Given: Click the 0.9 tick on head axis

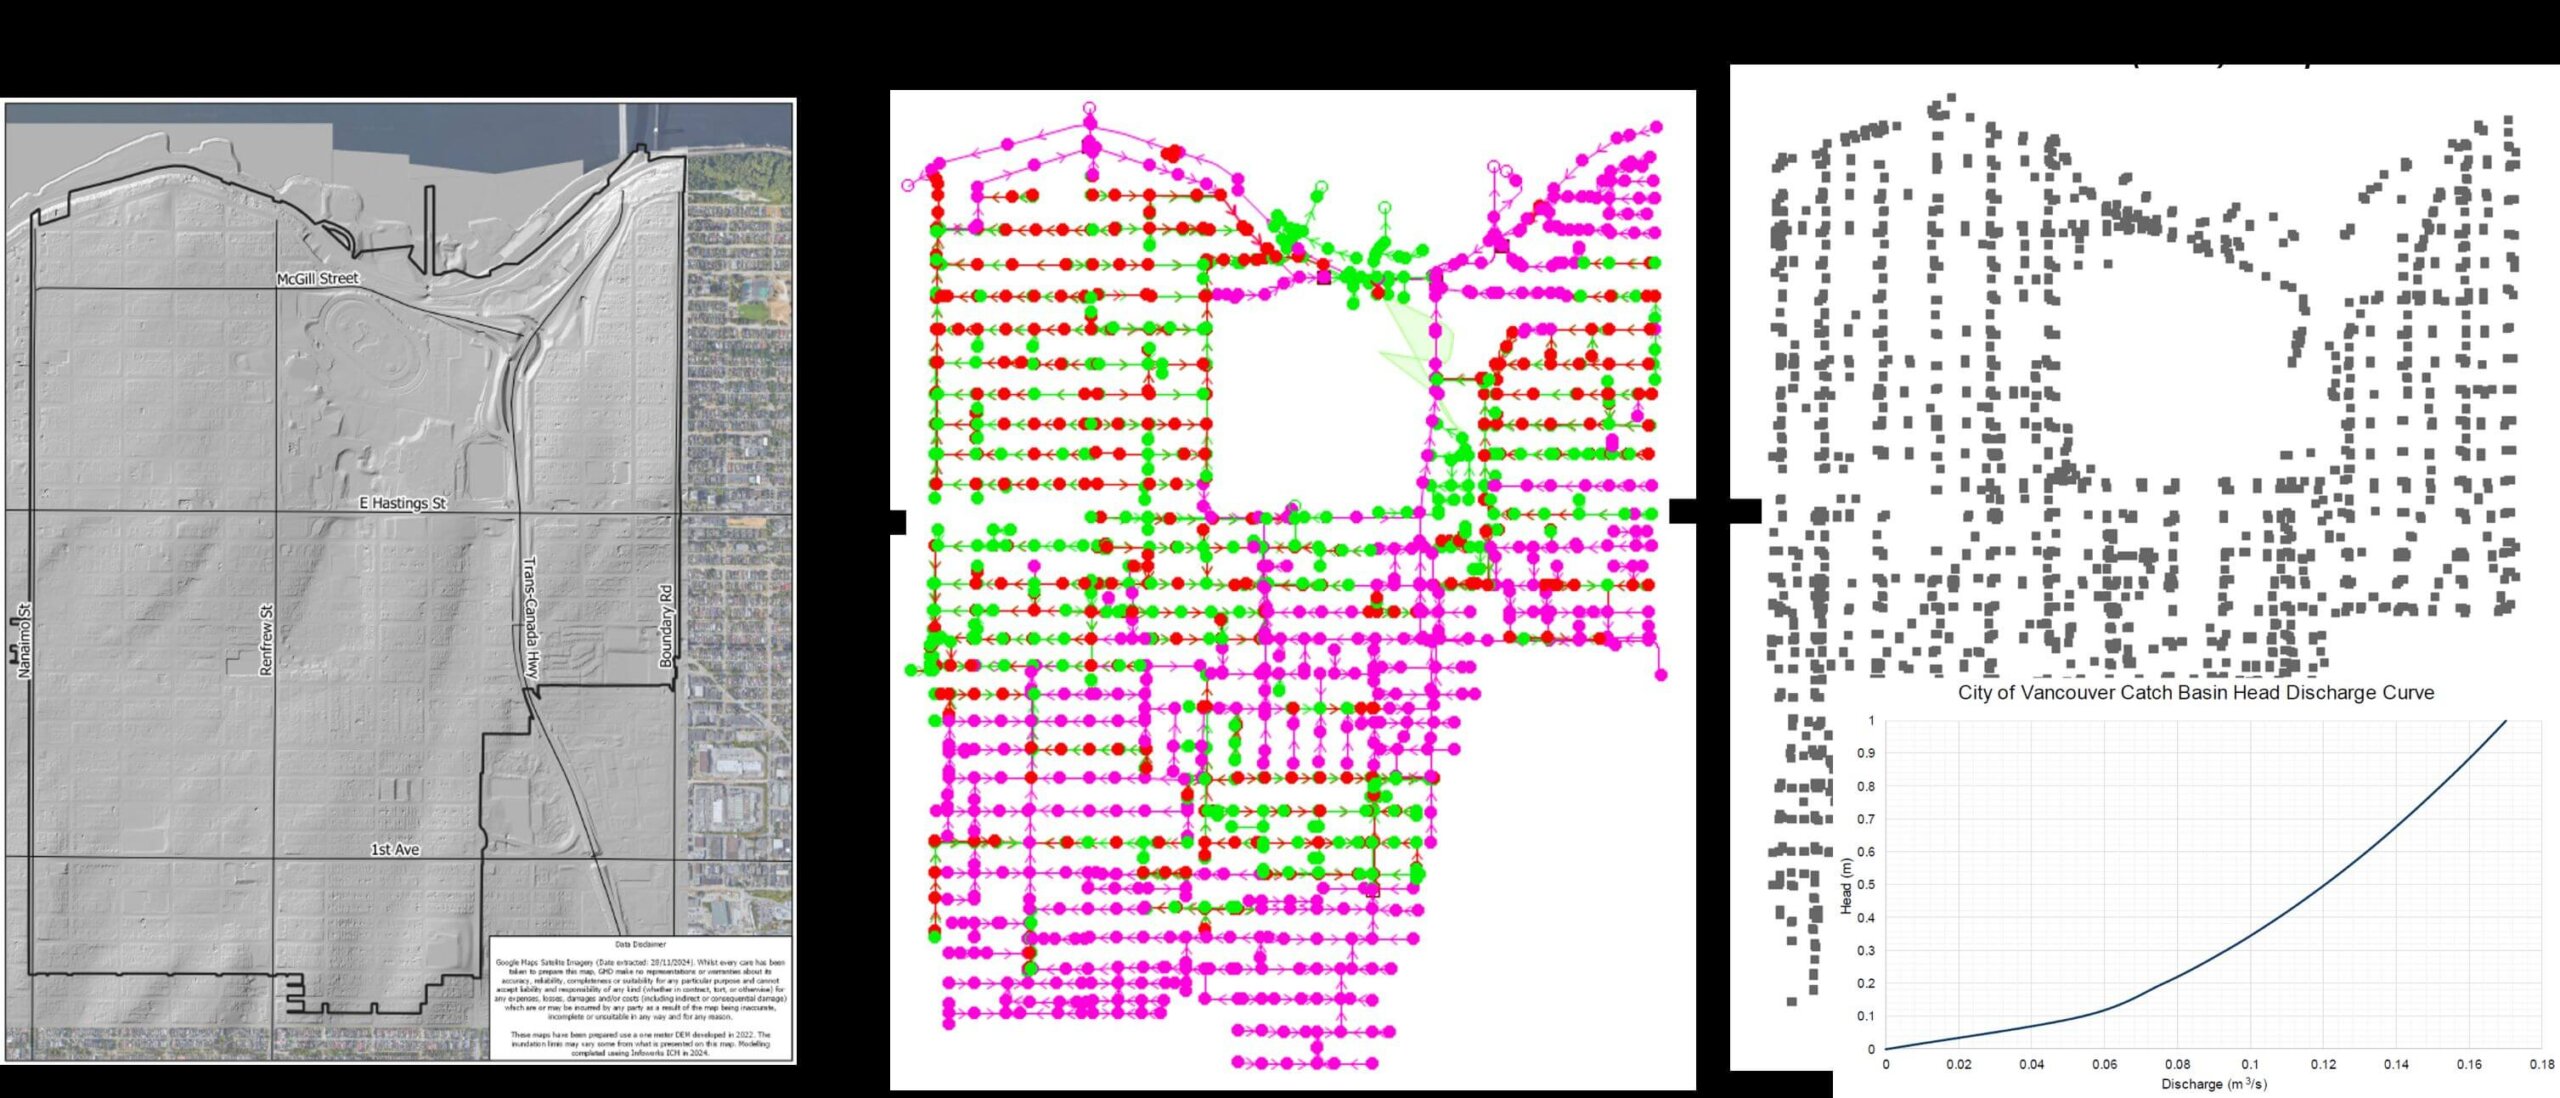Looking at the screenshot, I should click(1866, 753).
